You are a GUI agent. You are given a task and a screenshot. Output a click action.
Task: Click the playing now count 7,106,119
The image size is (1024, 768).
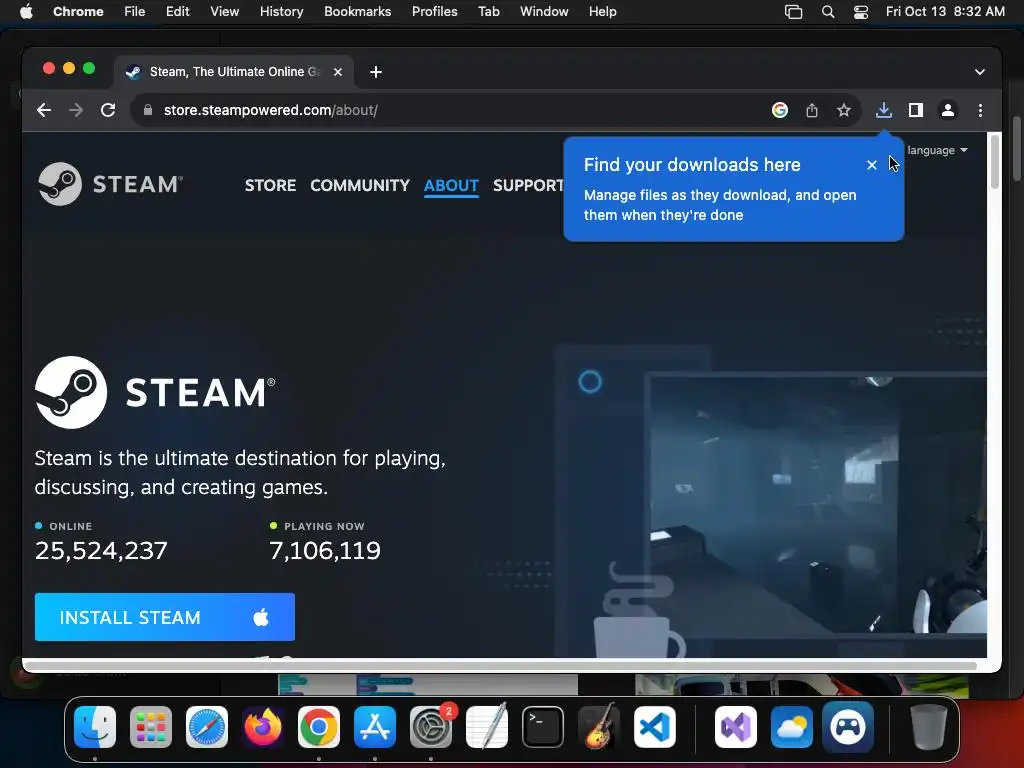click(325, 551)
